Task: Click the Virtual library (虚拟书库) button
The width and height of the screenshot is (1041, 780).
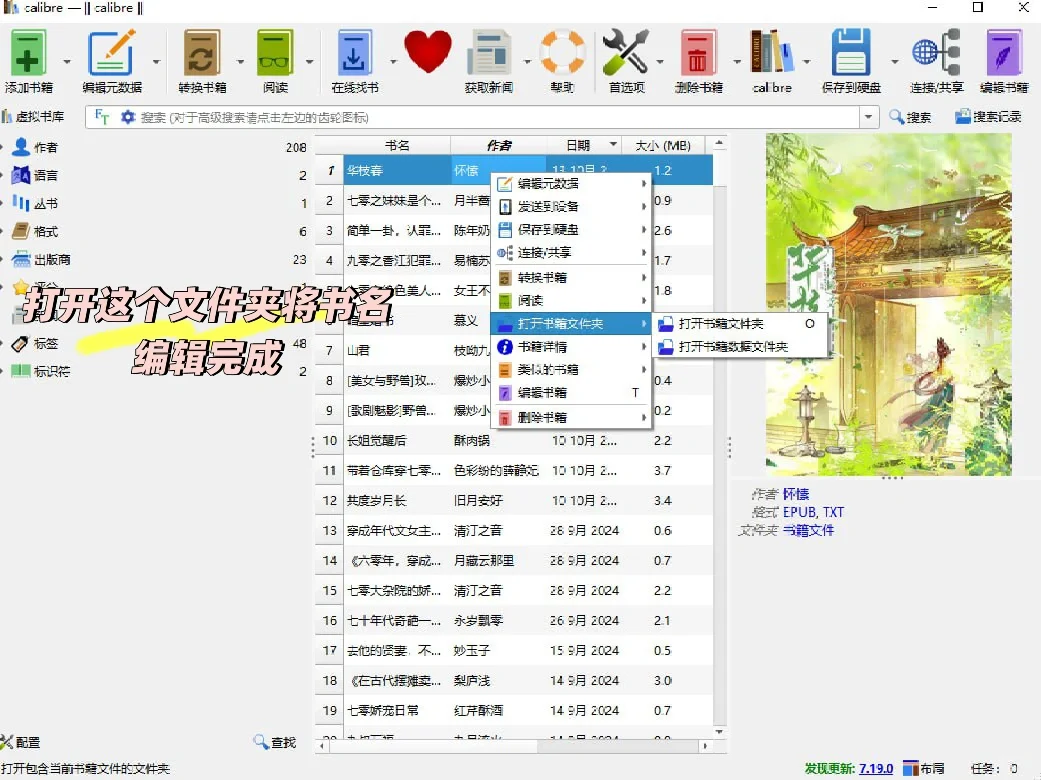Action: [x=33, y=117]
